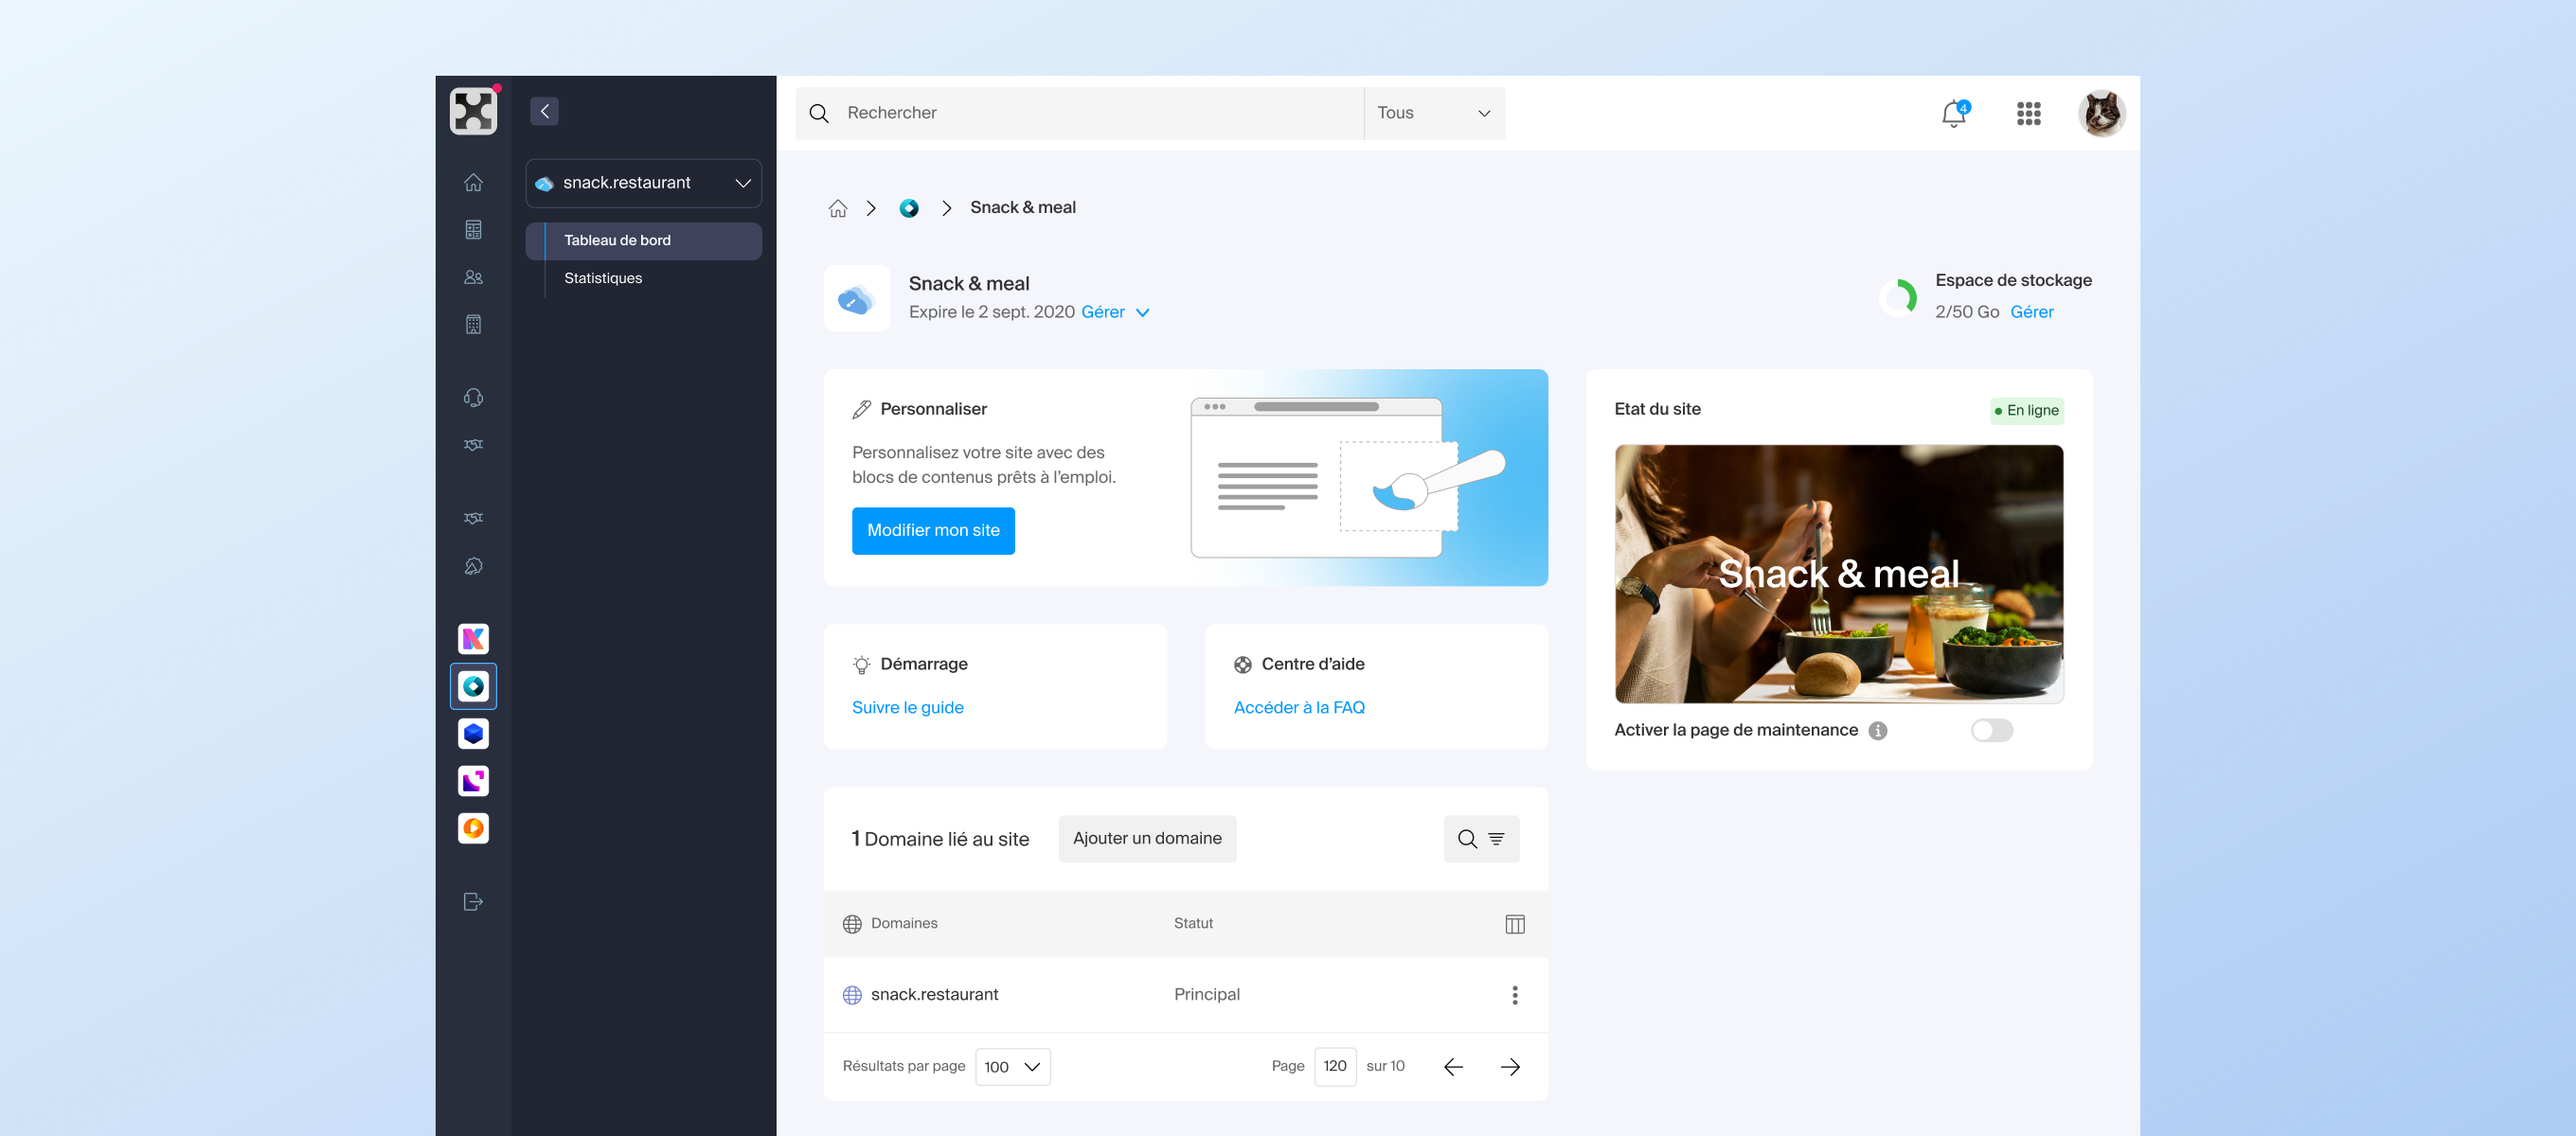Open the results per page dropdown showing 100

pyautogui.click(x=1012, y=1067)
